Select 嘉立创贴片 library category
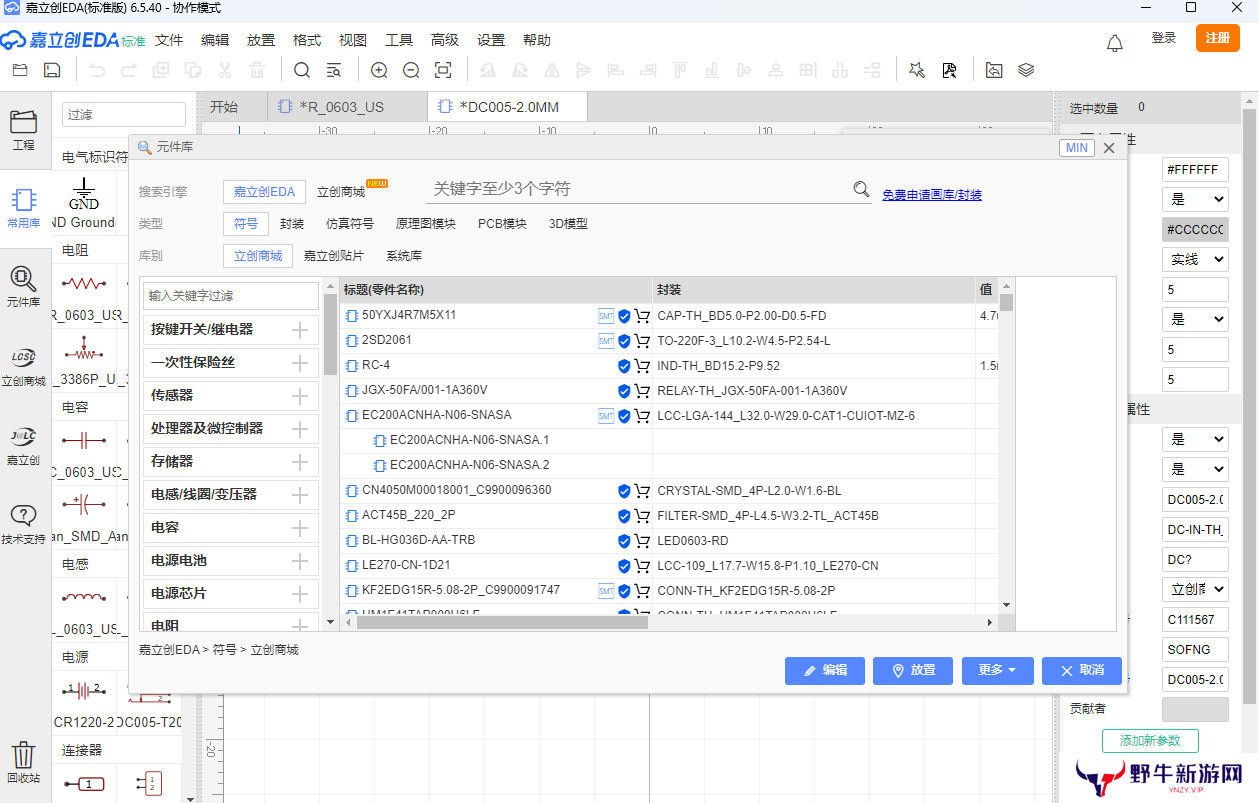1259x803 pixels. click(x=334, y=256)
